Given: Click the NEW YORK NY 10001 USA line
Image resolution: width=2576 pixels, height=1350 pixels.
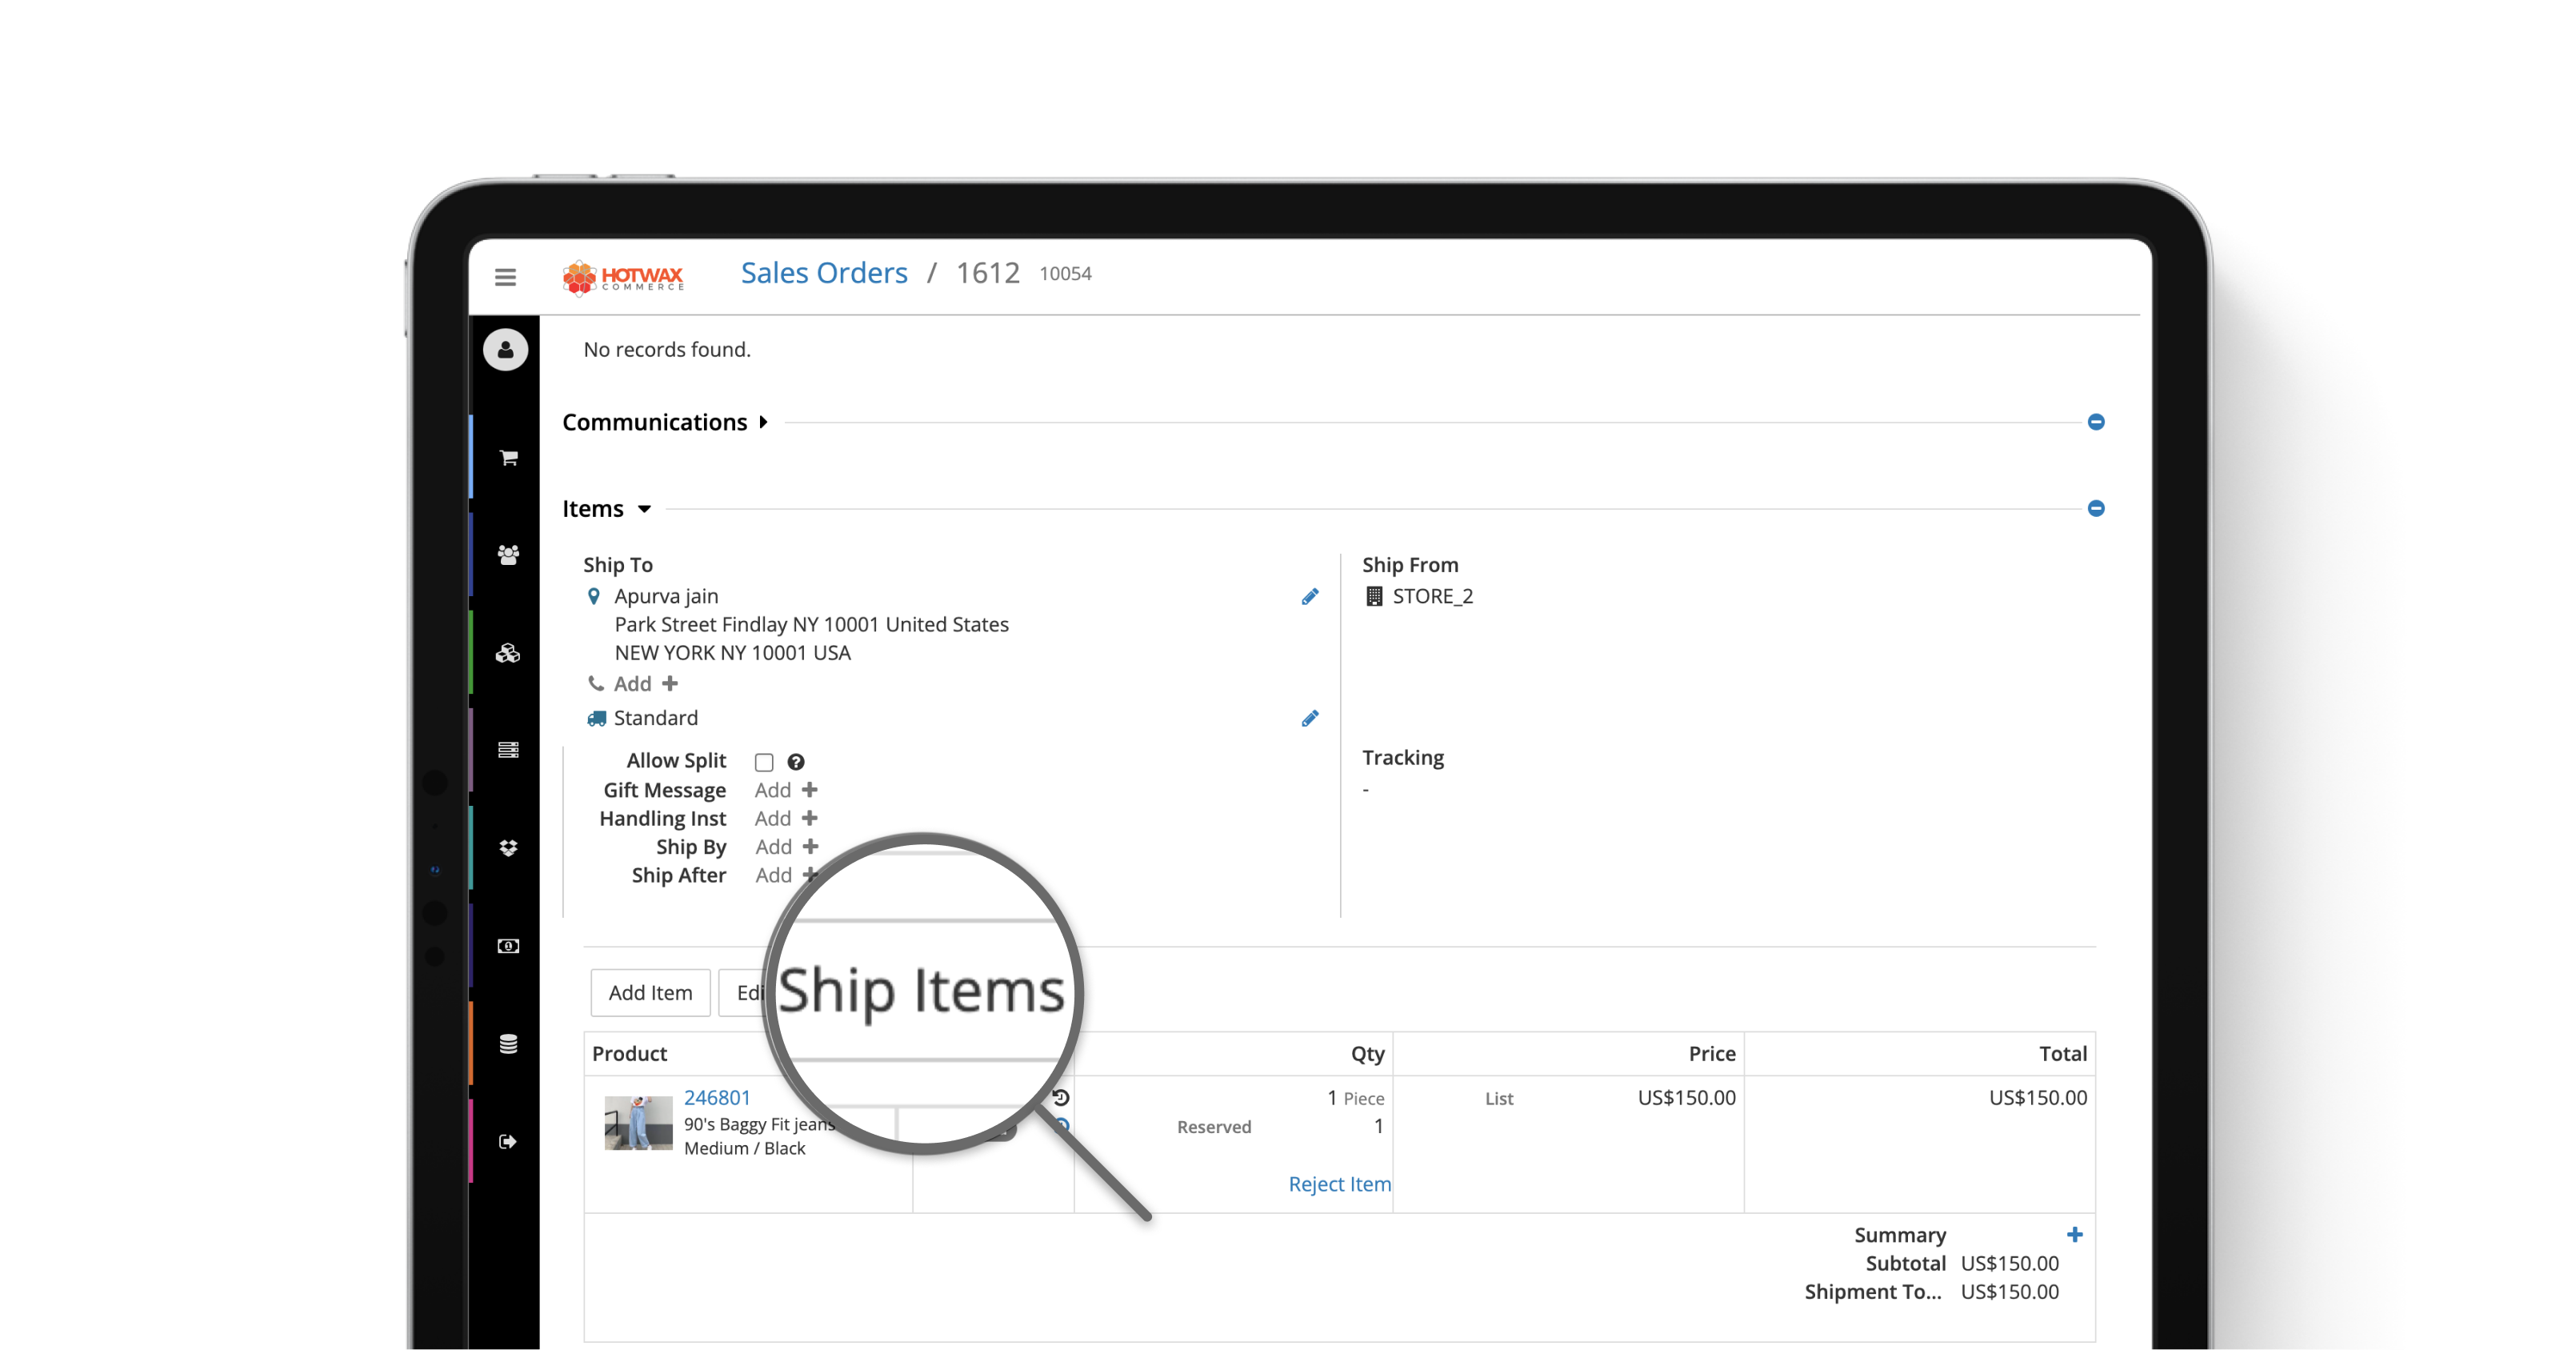Looking at the screenshot, I should (733, 653).
